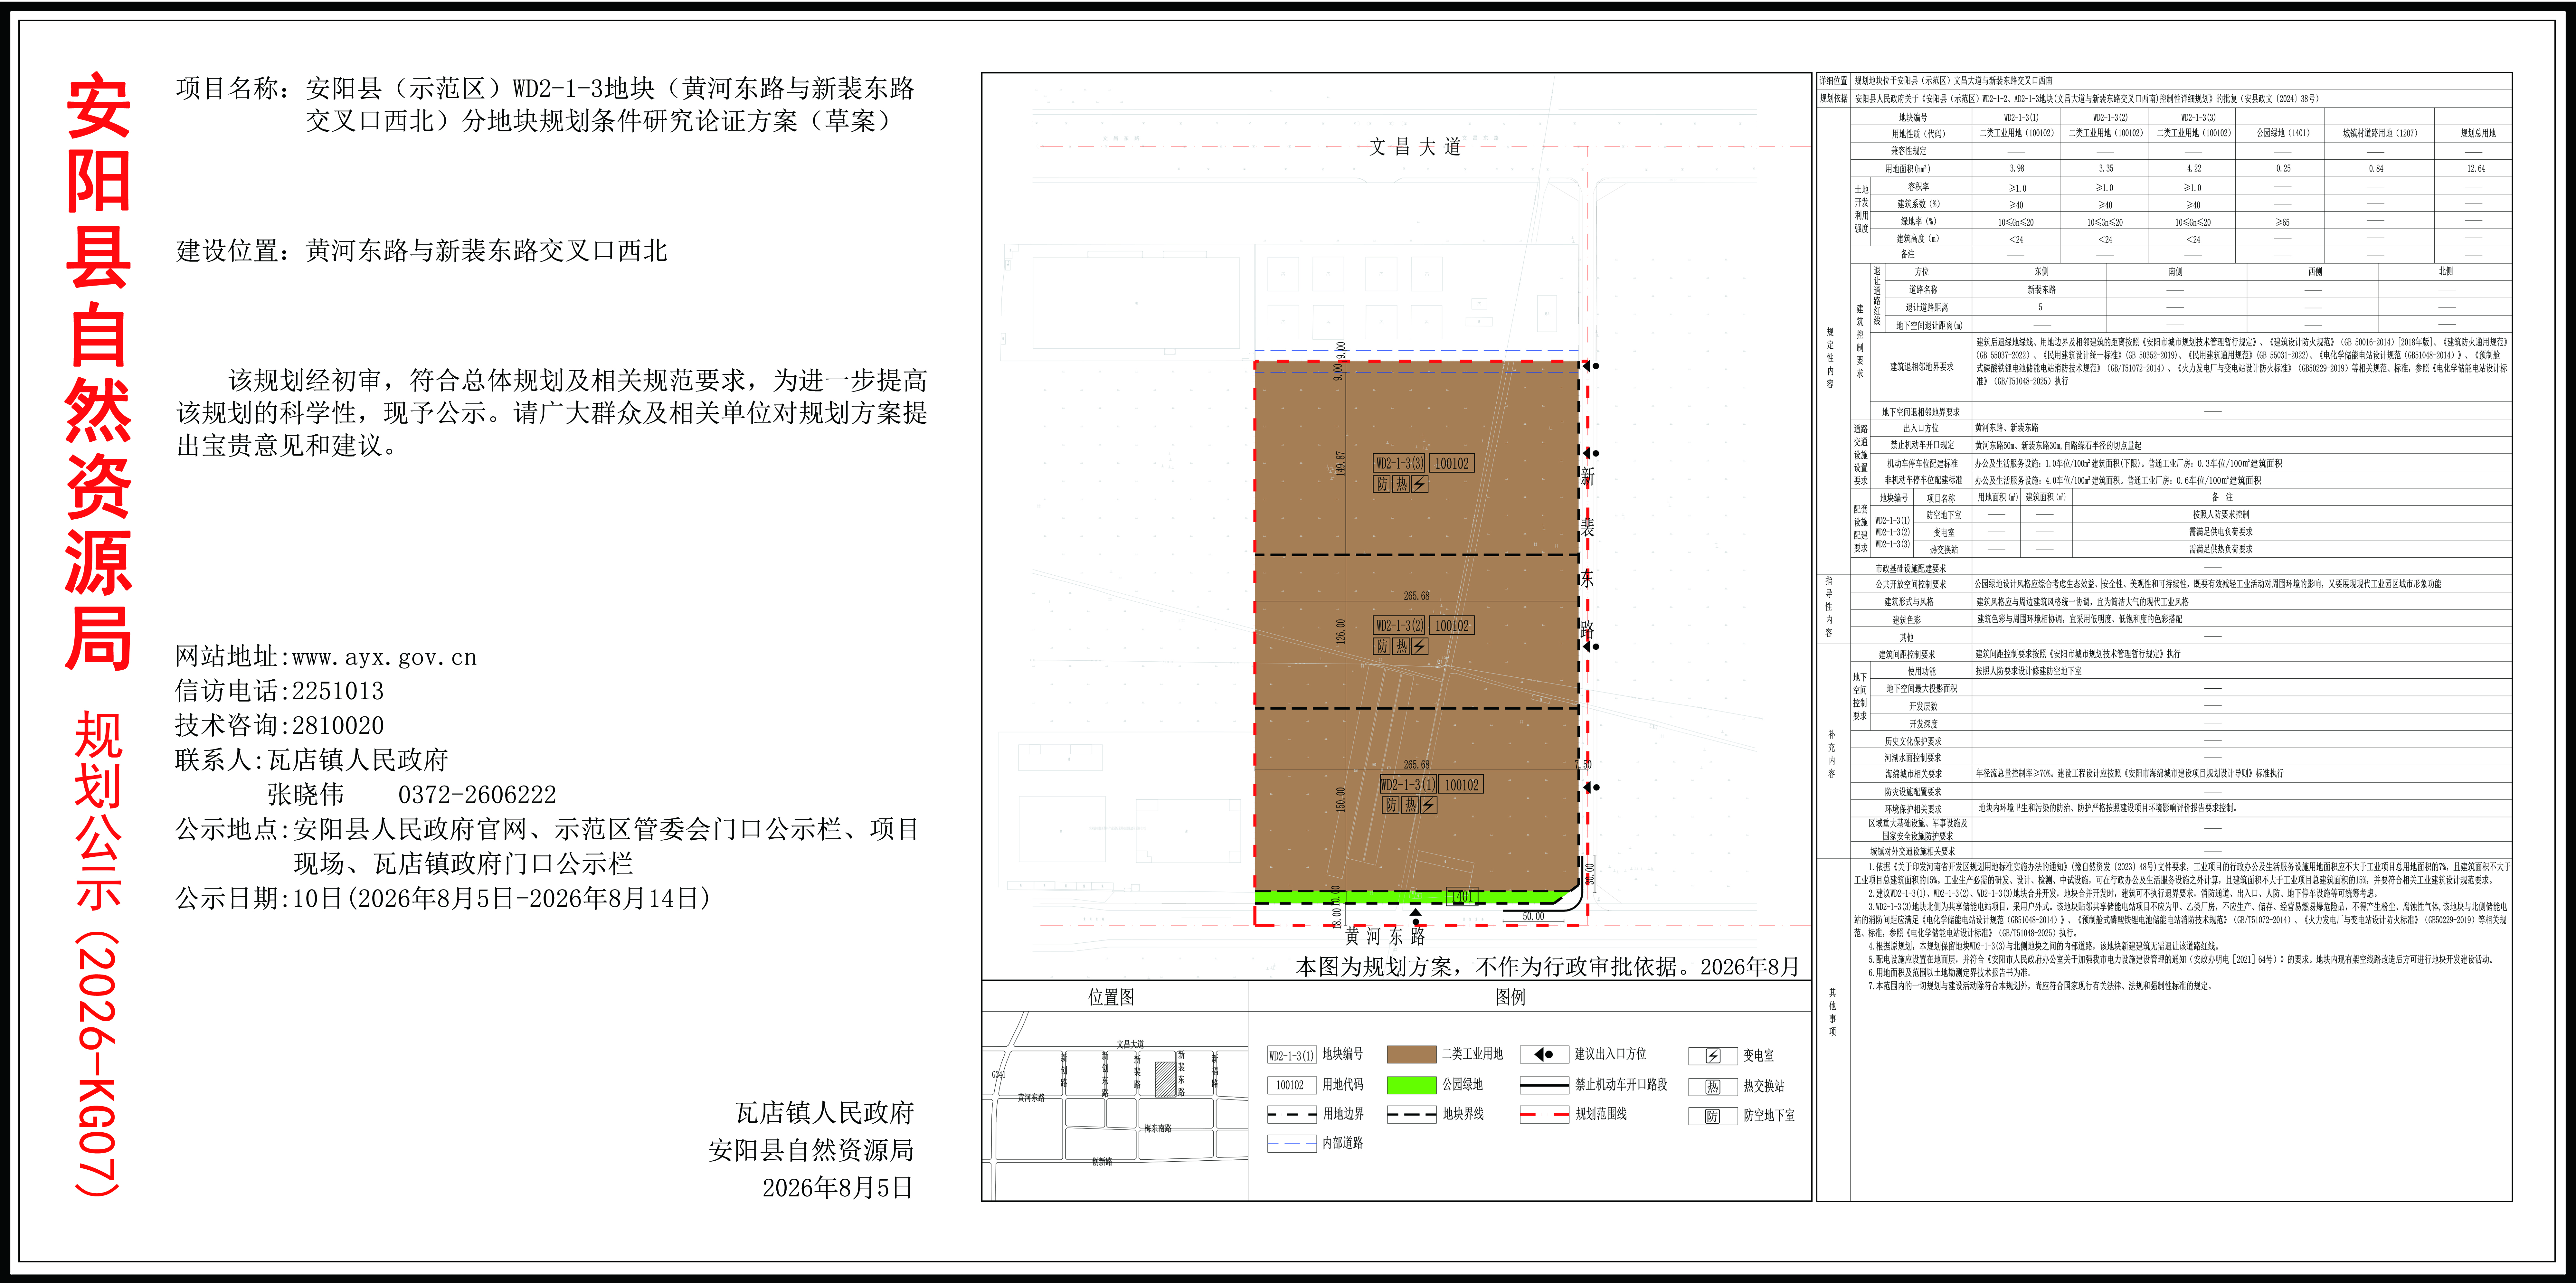The width and height of the screenshot is (2576, 1283).
Task: Click the 热 icon in plot WD2-1-3(2)
Action: point(1401,646)
